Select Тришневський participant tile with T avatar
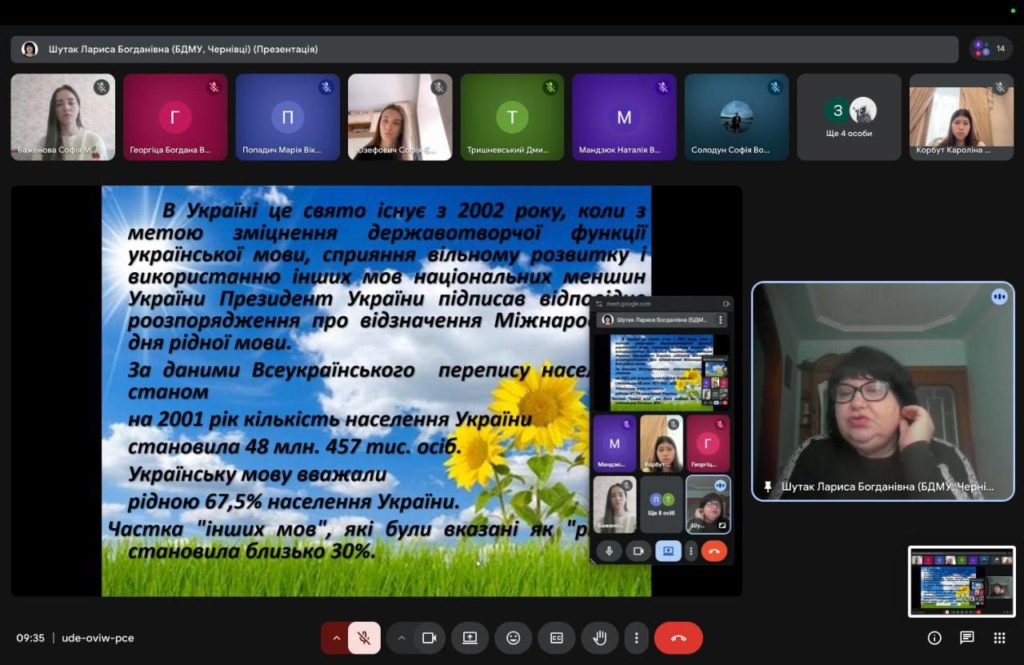The height and width of the screenshot is (665, 1024). 512,117
